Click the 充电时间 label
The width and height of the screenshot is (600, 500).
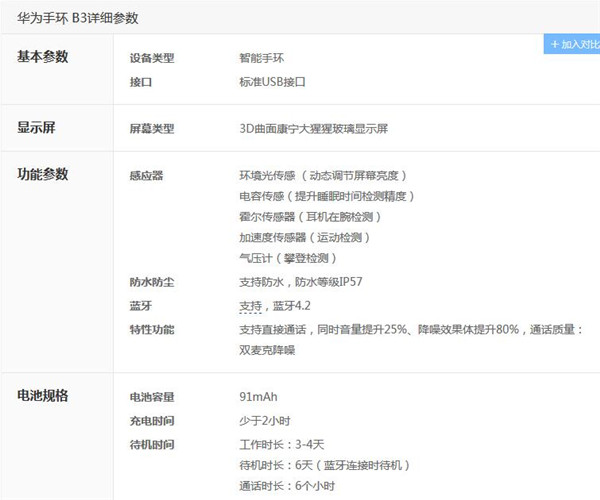(x=152, y=421)
